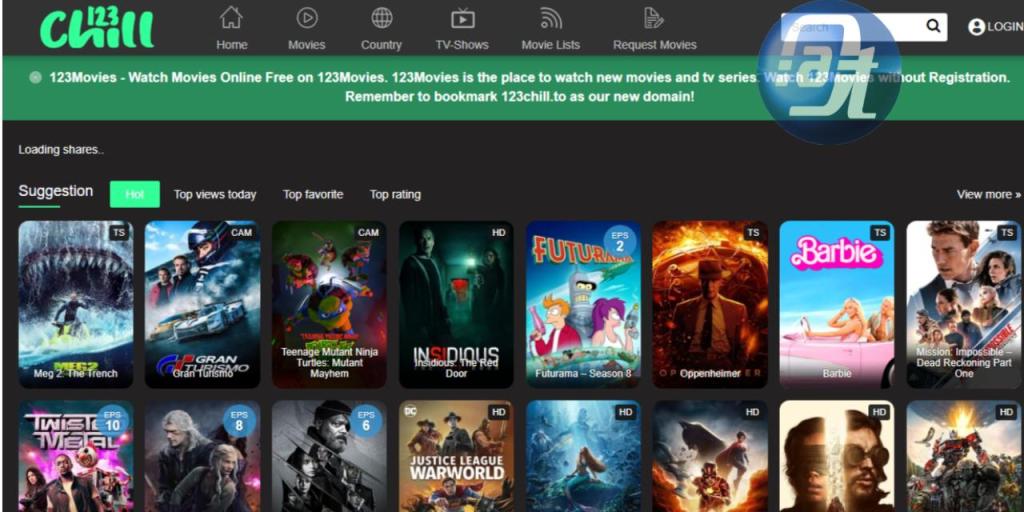Open Justice League Warworld poster
Viewport: 1024px width, 512px height.
456,456
